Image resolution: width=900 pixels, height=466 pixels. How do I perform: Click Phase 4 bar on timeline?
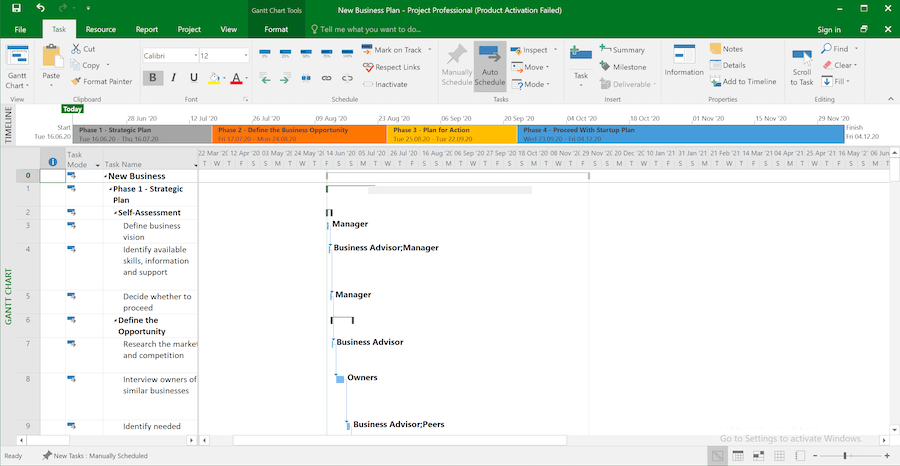pyautogui.click(x=681, y=134)
